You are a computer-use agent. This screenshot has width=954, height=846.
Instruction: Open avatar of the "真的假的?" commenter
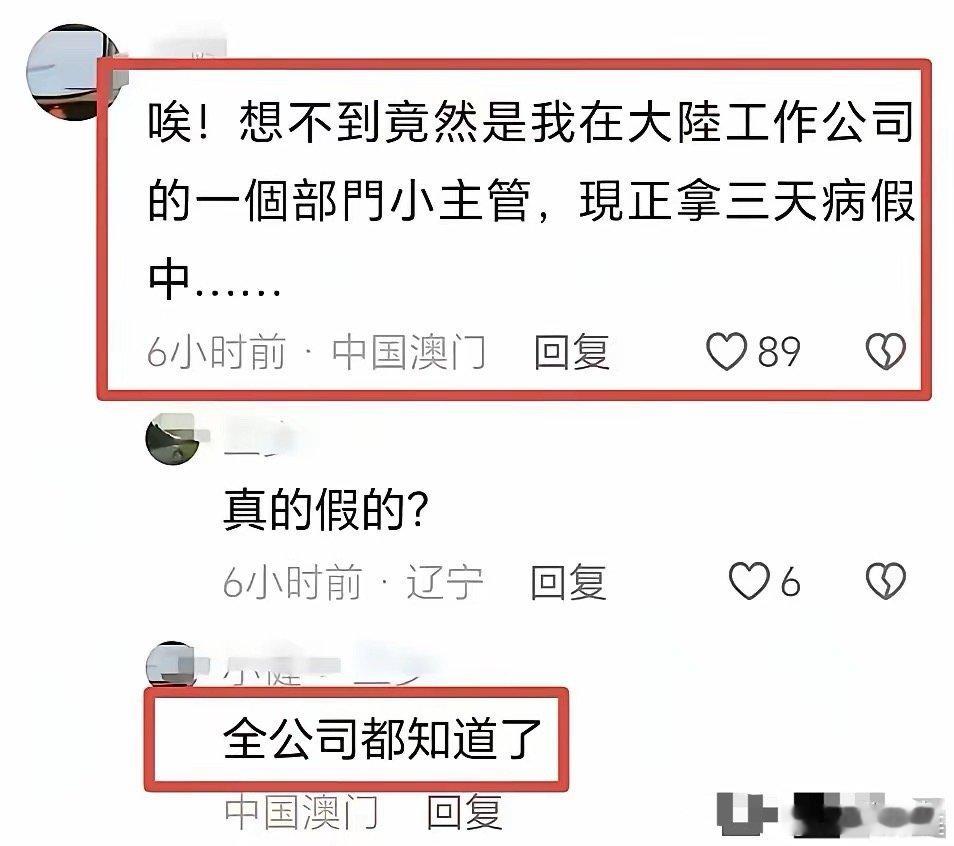pos(173,438)
